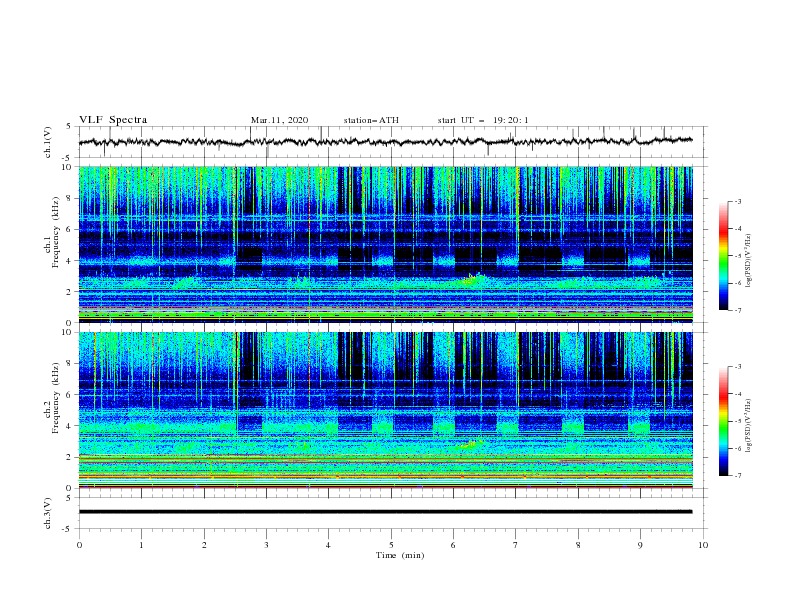
Task: Click the time axis tick label '2'
Action: pos(204,545)
